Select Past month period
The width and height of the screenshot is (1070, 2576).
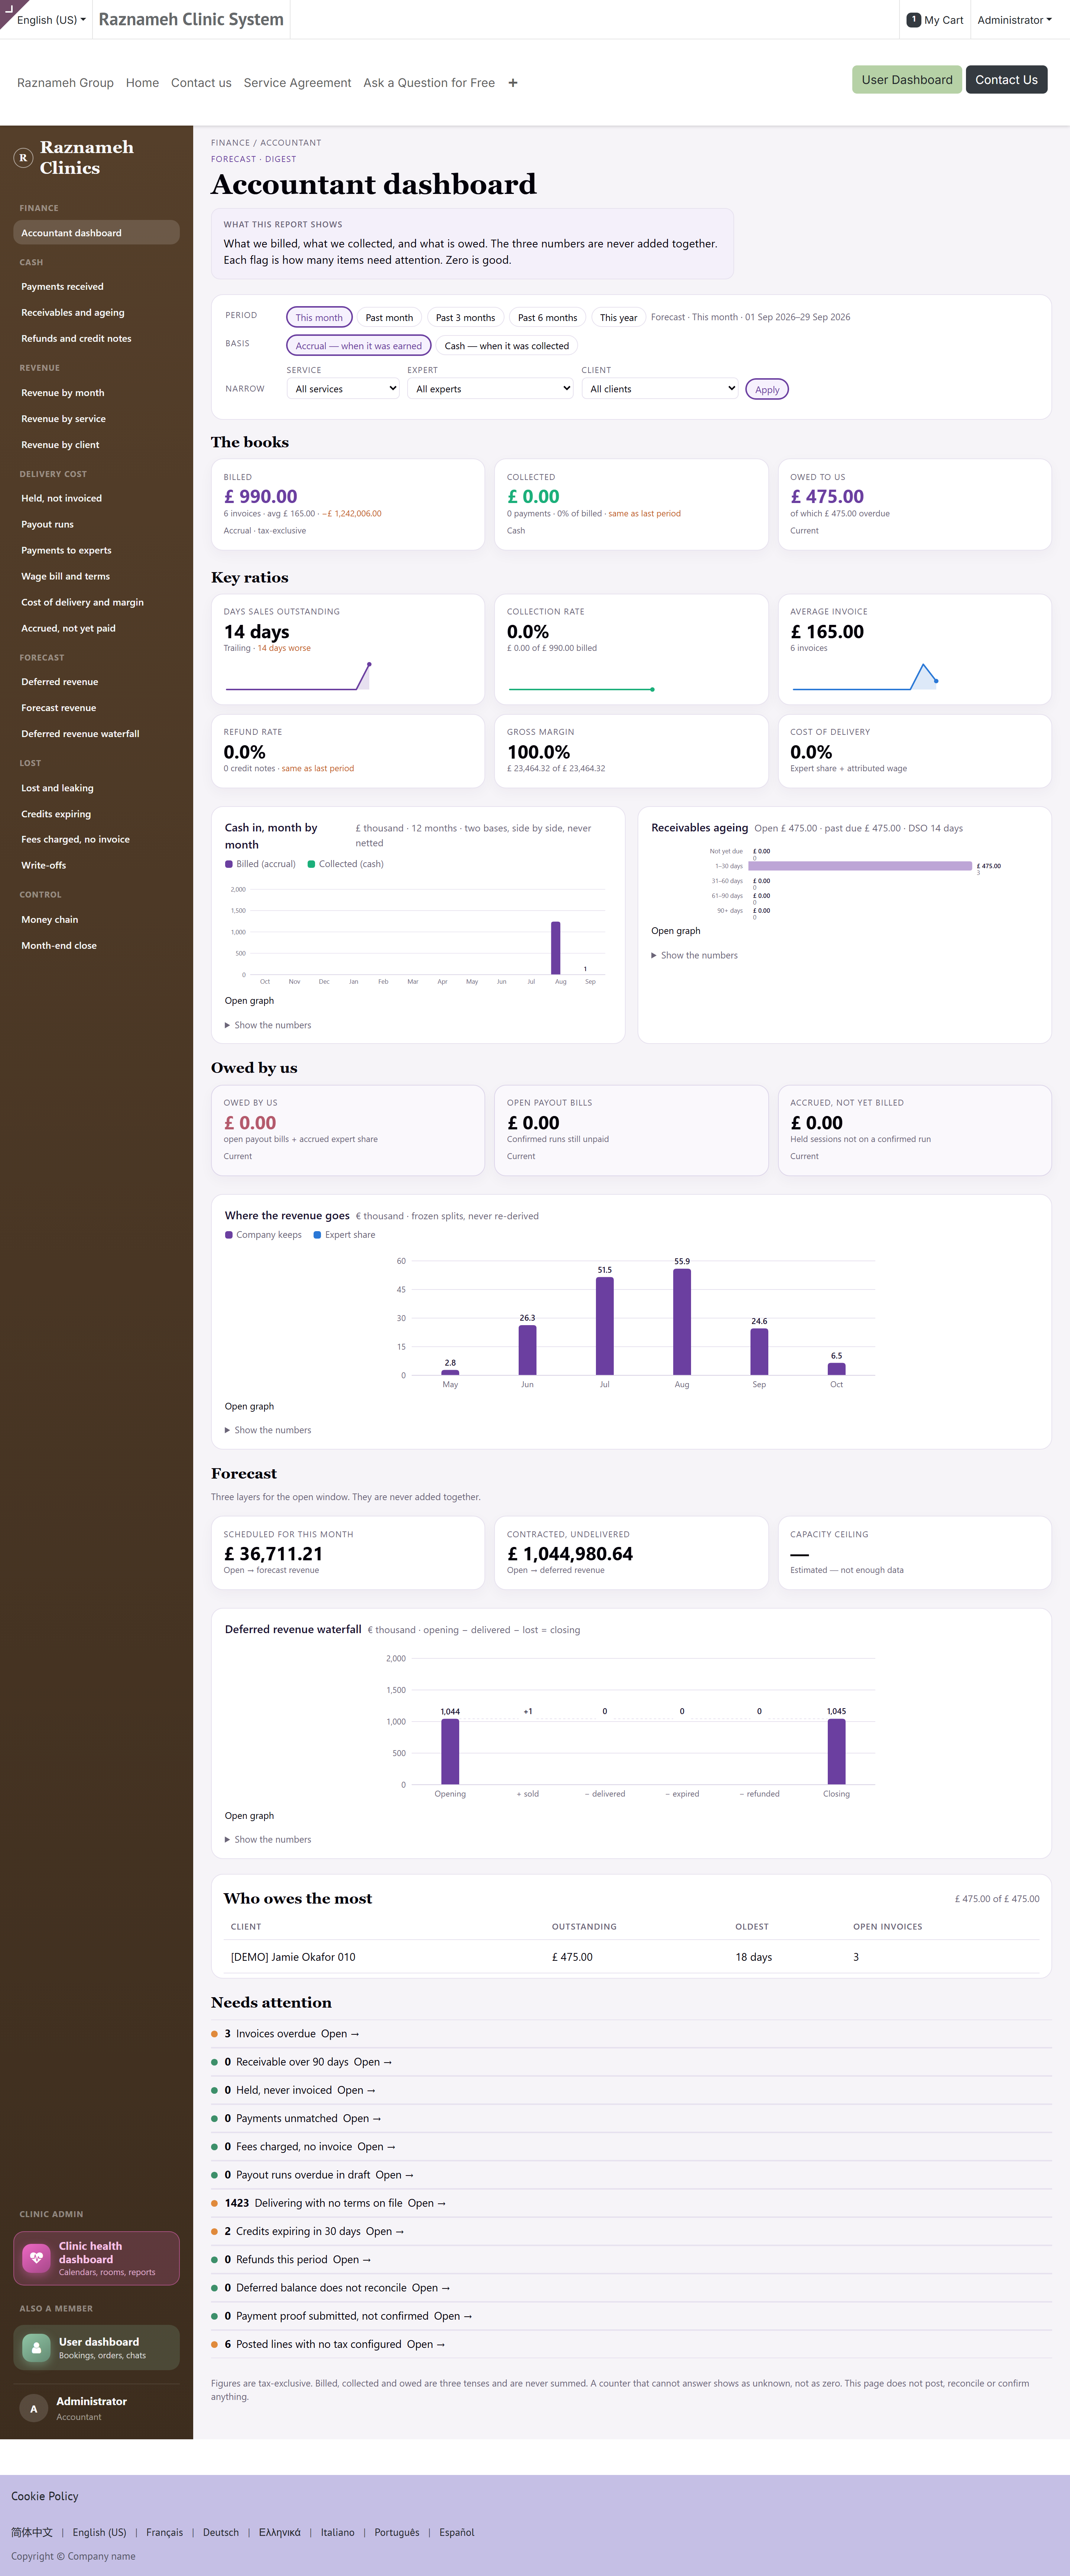389,317
